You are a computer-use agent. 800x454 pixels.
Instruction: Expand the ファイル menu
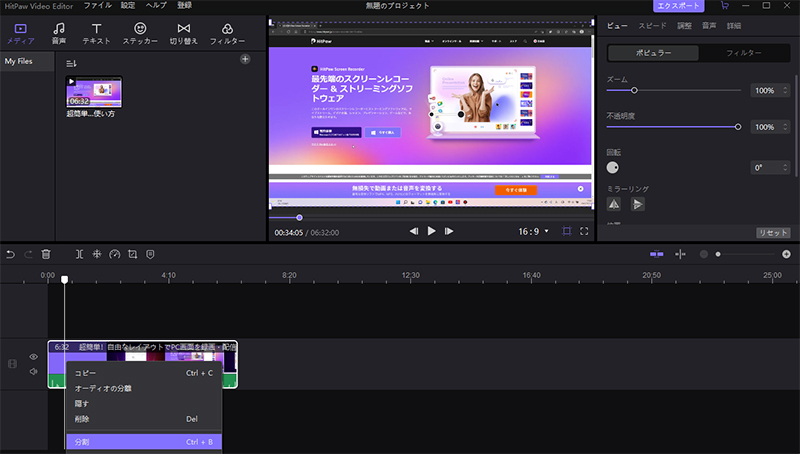click(x=97, y=6)
